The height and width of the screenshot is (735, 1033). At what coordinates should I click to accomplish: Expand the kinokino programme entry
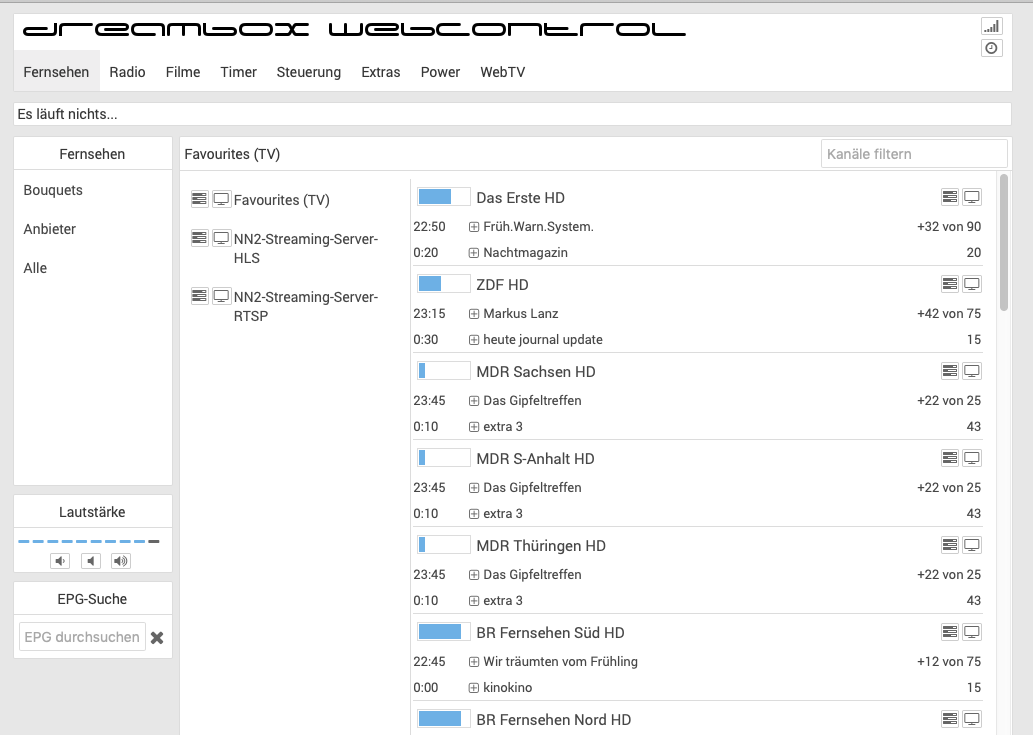pos(474,688)
